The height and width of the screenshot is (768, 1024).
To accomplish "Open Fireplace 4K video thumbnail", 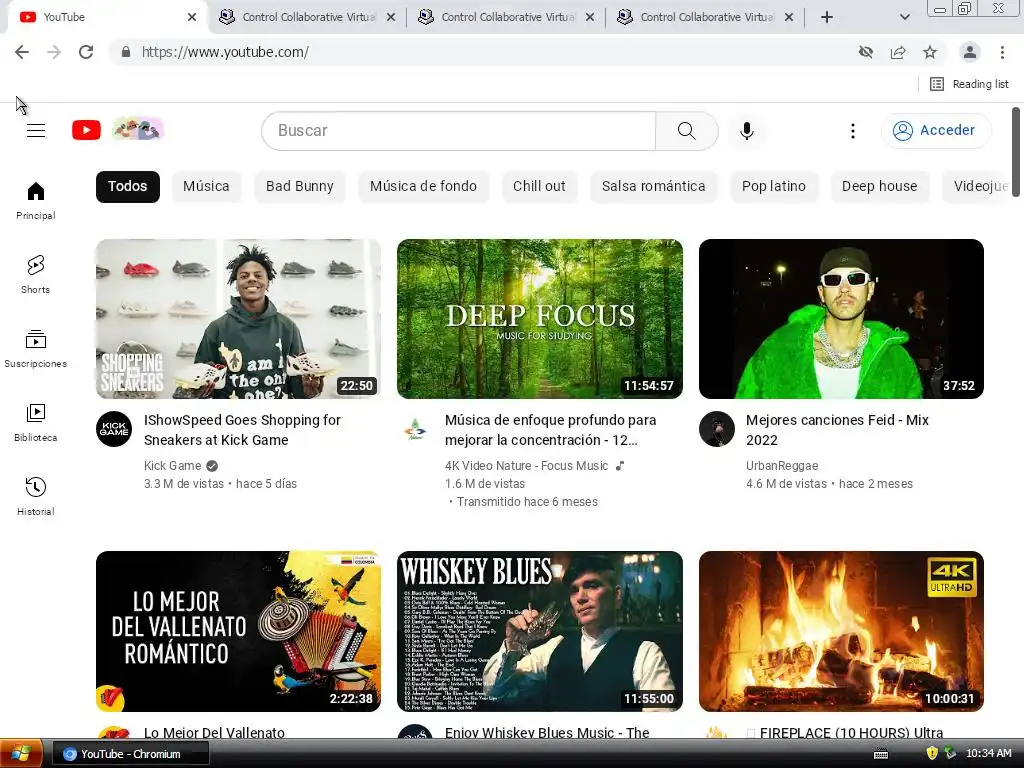I will pos(841,632).
